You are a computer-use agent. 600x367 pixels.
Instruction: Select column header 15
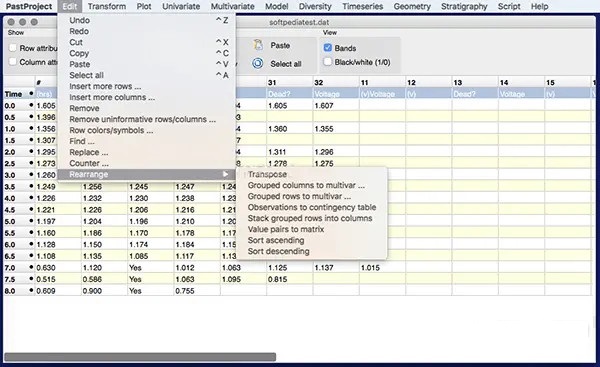[x=567, y=82]
